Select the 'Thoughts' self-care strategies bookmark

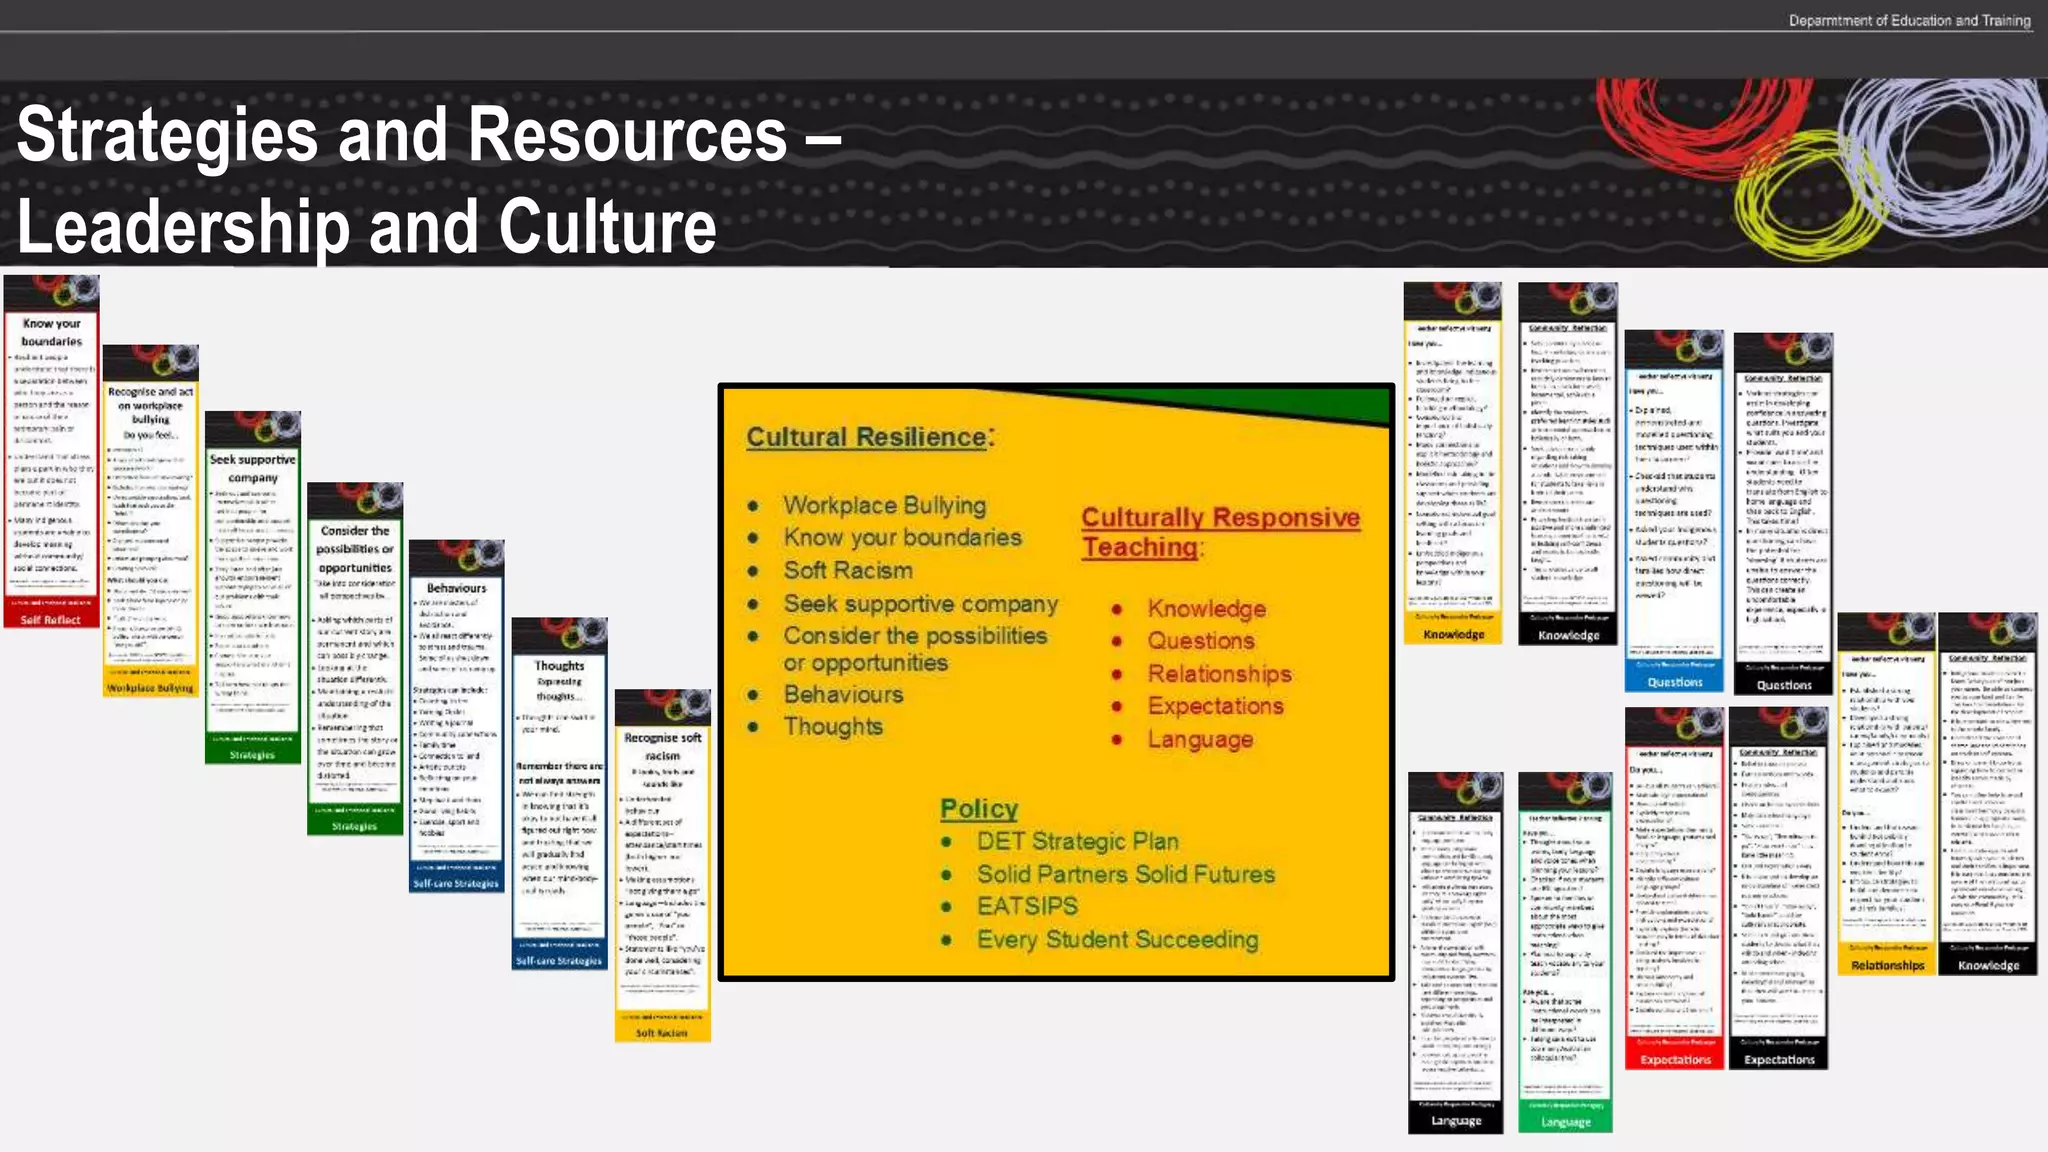[559, 793]
